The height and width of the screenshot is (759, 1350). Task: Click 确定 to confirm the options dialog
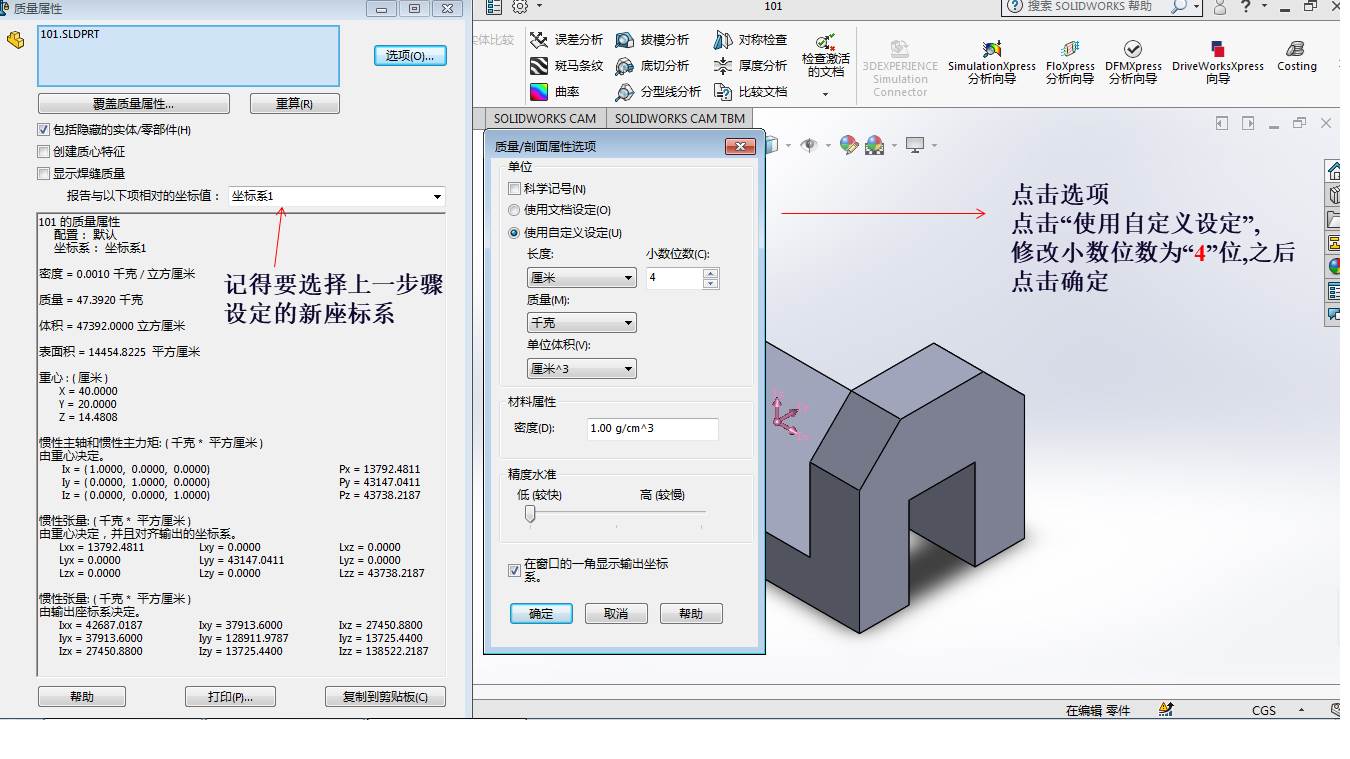pos(541,613)
